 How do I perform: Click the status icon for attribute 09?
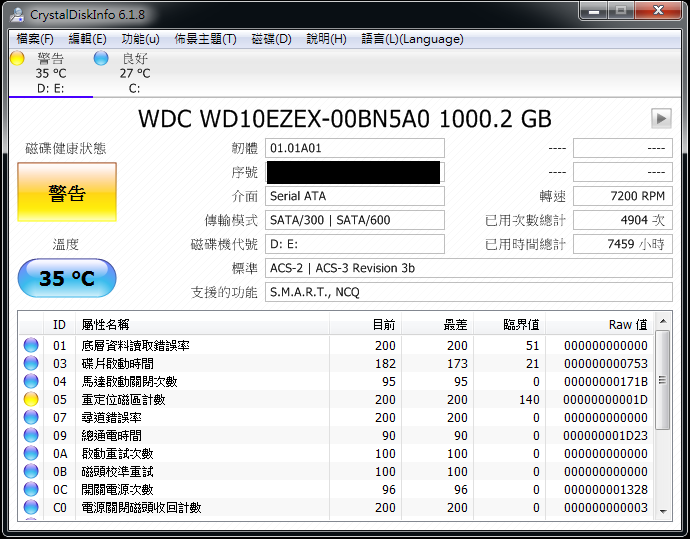click(31, 436)
